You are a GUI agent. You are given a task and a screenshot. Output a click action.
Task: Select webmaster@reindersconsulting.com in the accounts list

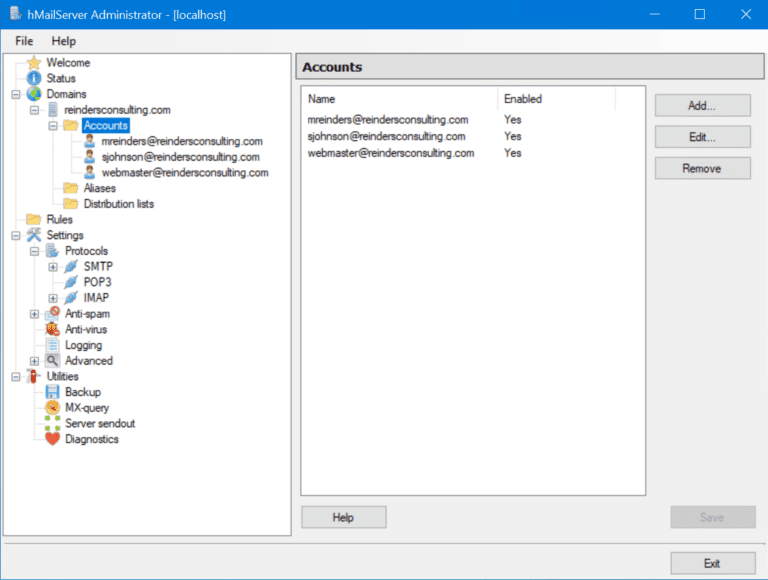[391, 153]
